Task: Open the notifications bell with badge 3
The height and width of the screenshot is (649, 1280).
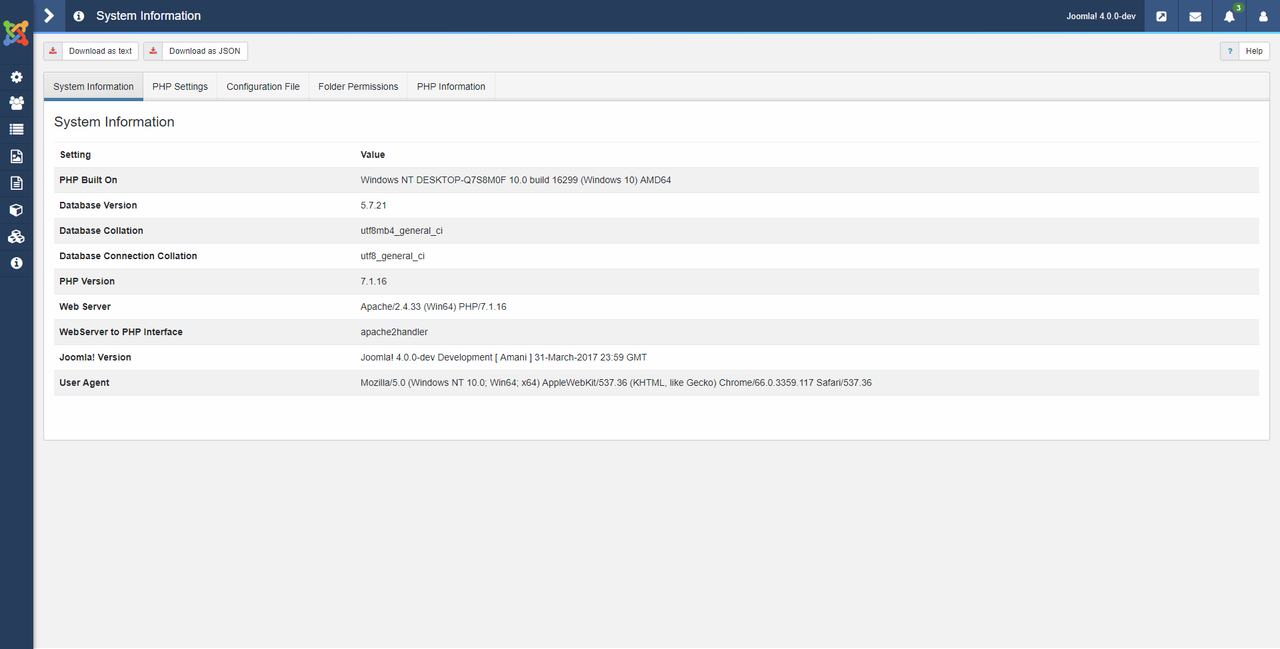Action: point(1230,16)
